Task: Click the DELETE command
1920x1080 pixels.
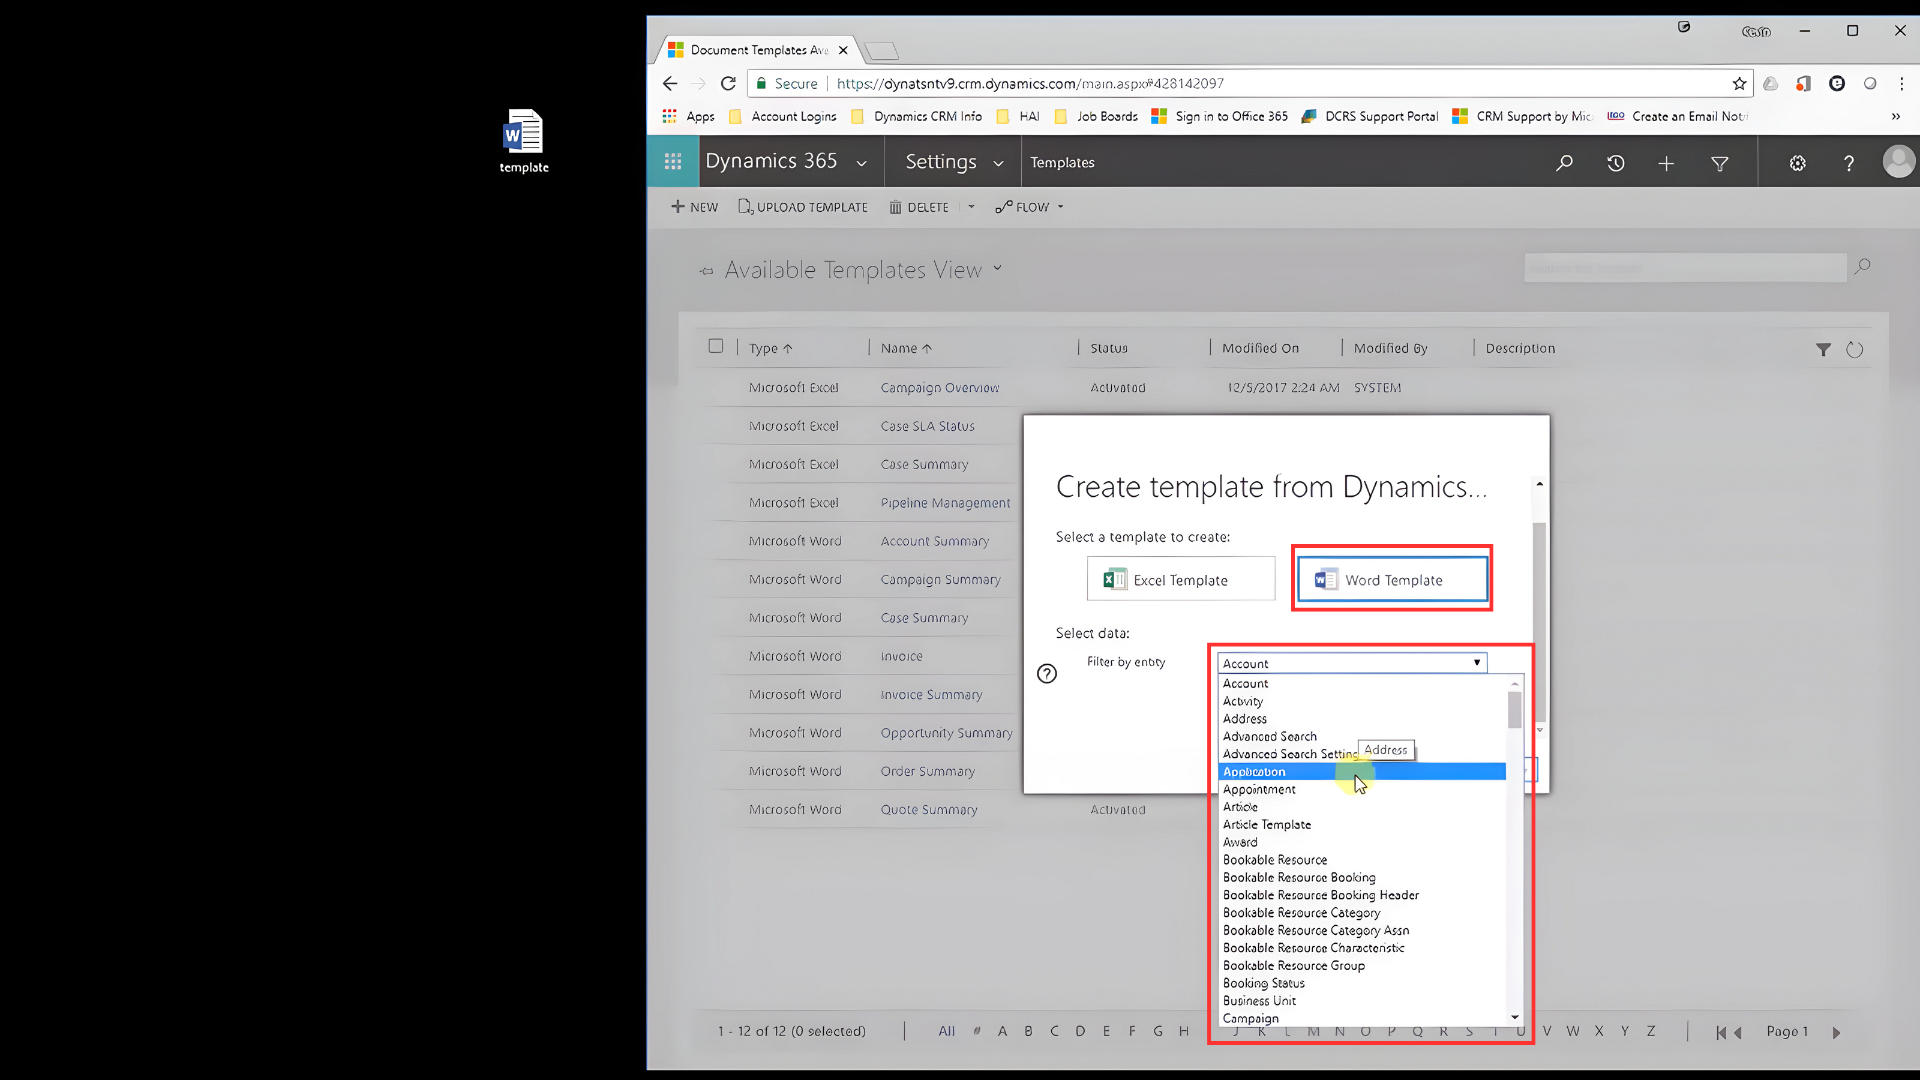Action: [x=919, y=207]
